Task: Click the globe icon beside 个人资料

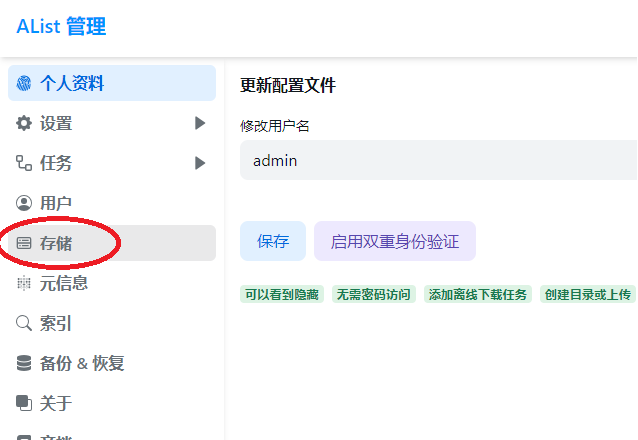Action: [x=24, y=83]
